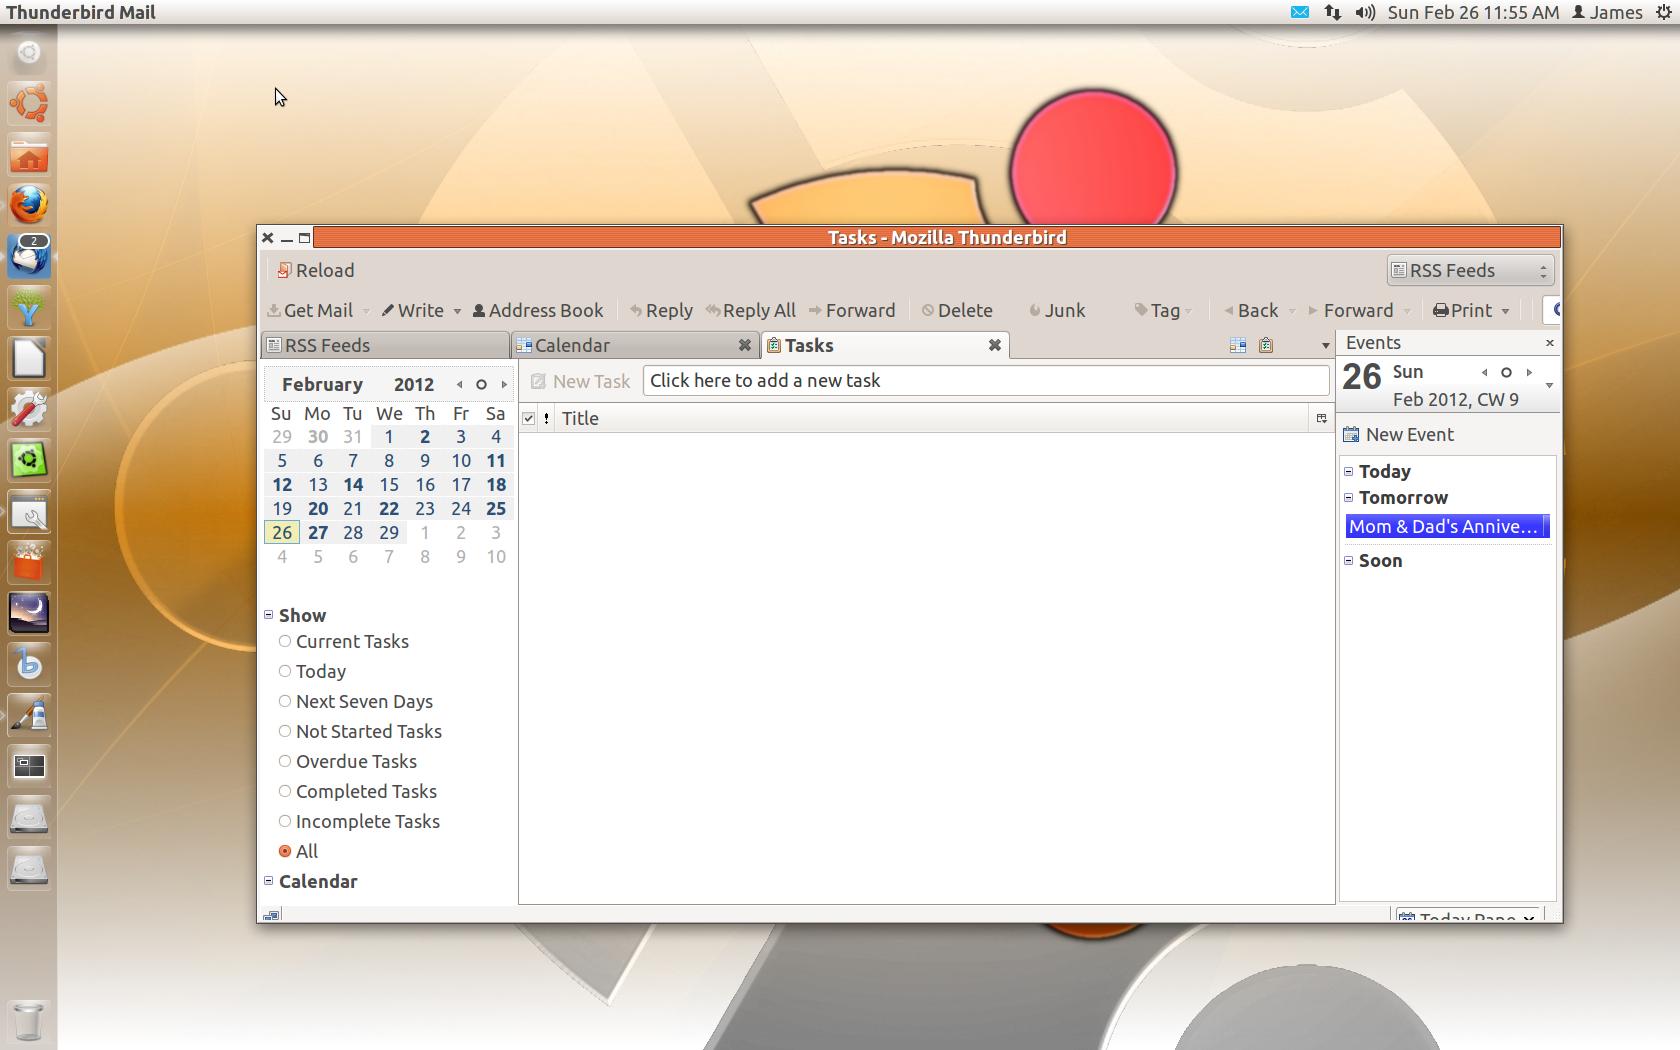Viewport: 1680px width, 1050px height.
Task: Collapse the Soon events group
Action: [x=1348, y=560]
